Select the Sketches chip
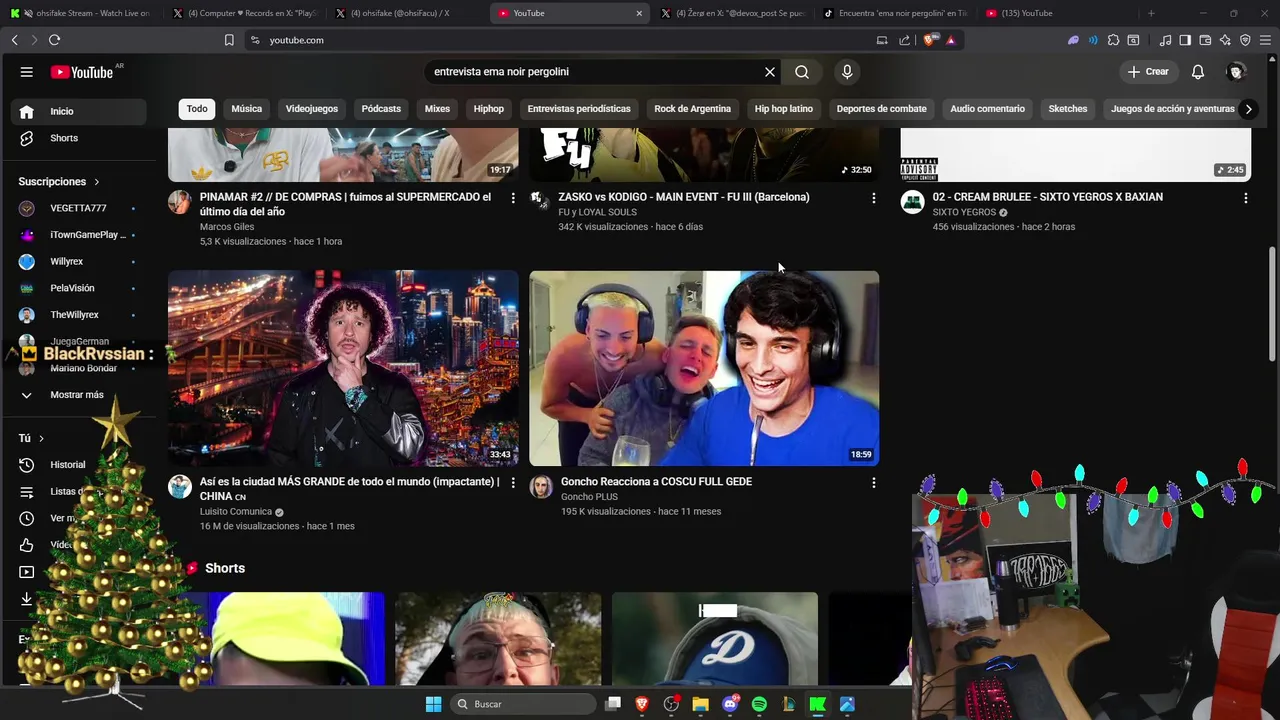Image resolution: width=1280 pixels, height=720 pixels. point(1068,109)
